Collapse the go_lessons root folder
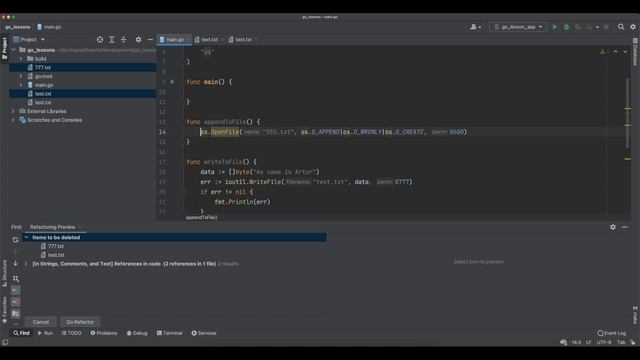Viewport: 640px width, 360px height. point(13,50)
